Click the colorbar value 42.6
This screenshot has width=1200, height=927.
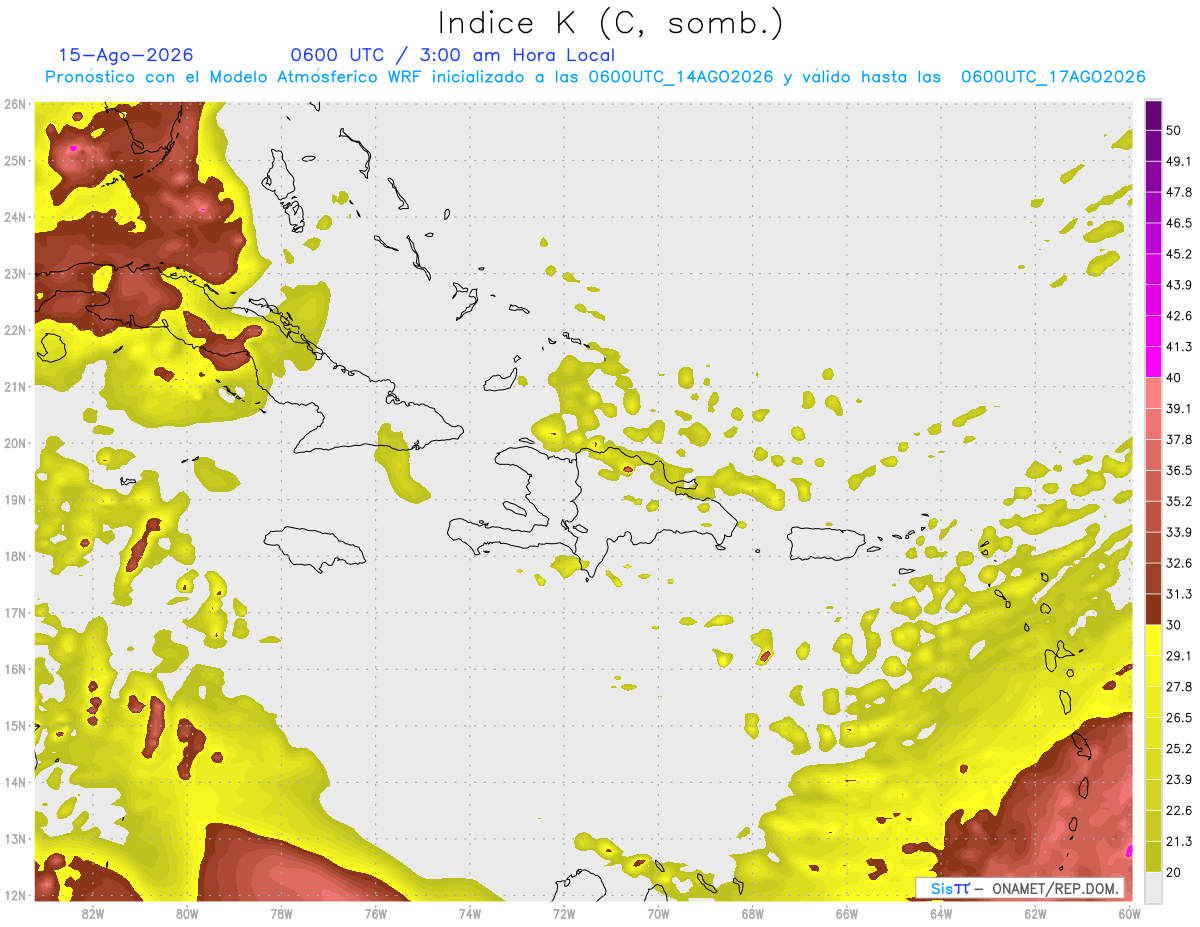tap(1179, 316)
